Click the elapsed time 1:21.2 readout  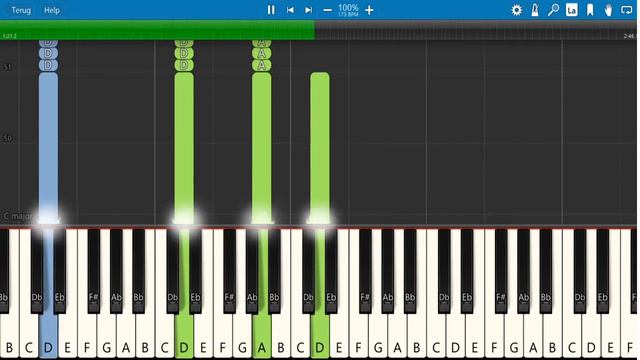click(9, 36)
